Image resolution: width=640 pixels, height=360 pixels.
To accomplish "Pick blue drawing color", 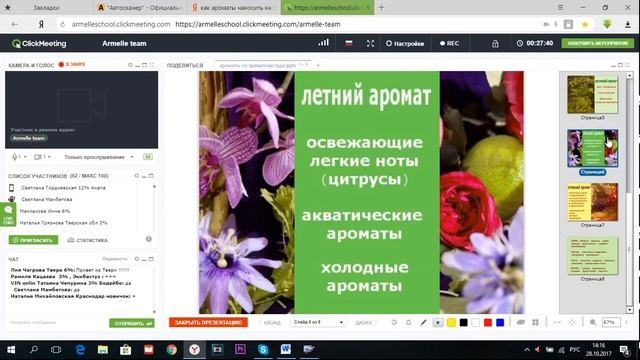I will click(x=500, y=322).
